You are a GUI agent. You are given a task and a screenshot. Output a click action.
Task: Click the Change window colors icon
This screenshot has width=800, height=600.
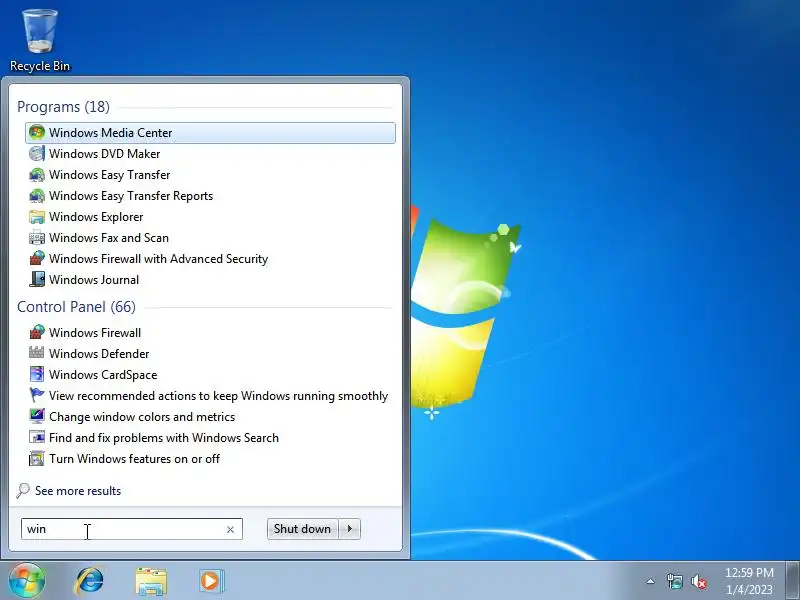click(37, 416)
